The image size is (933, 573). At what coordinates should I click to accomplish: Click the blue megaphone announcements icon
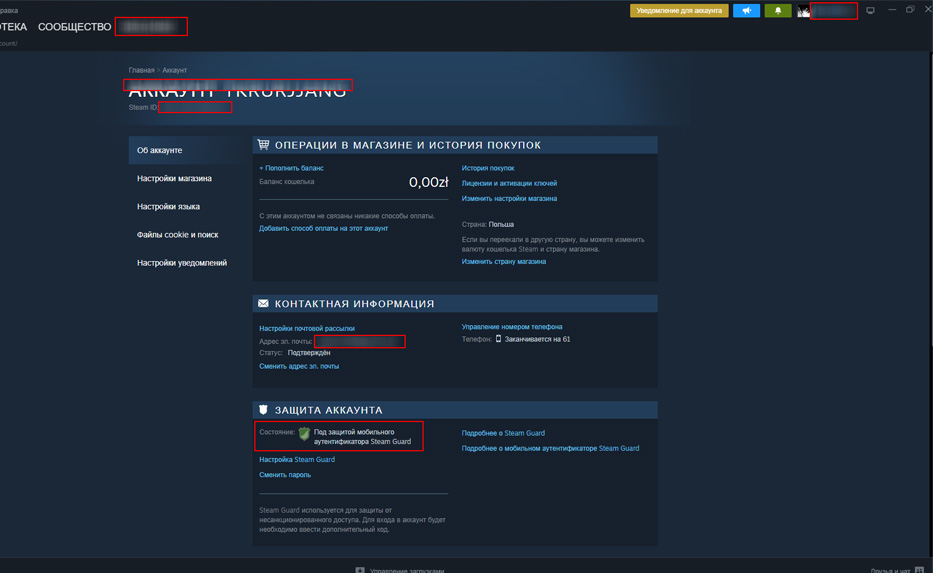coord(746,11)
